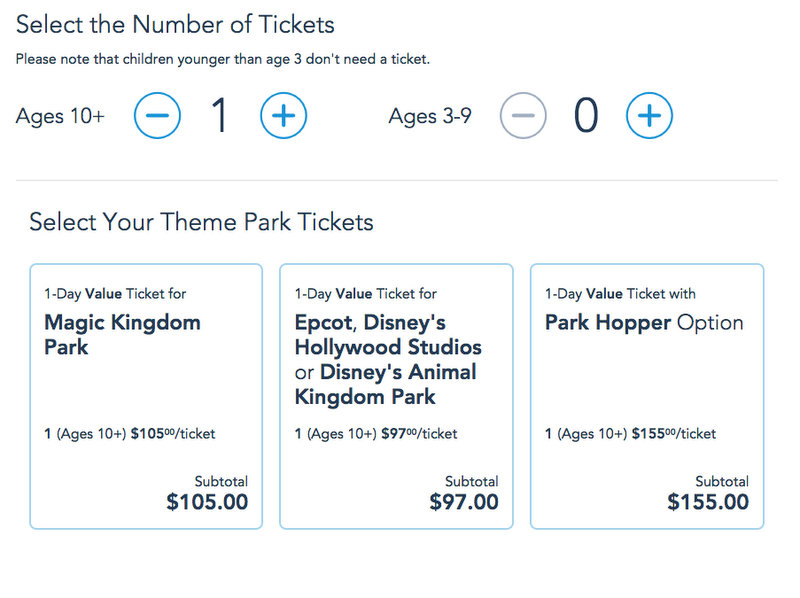Select the Magic Kingdom Park ticket card

point(146,396)
